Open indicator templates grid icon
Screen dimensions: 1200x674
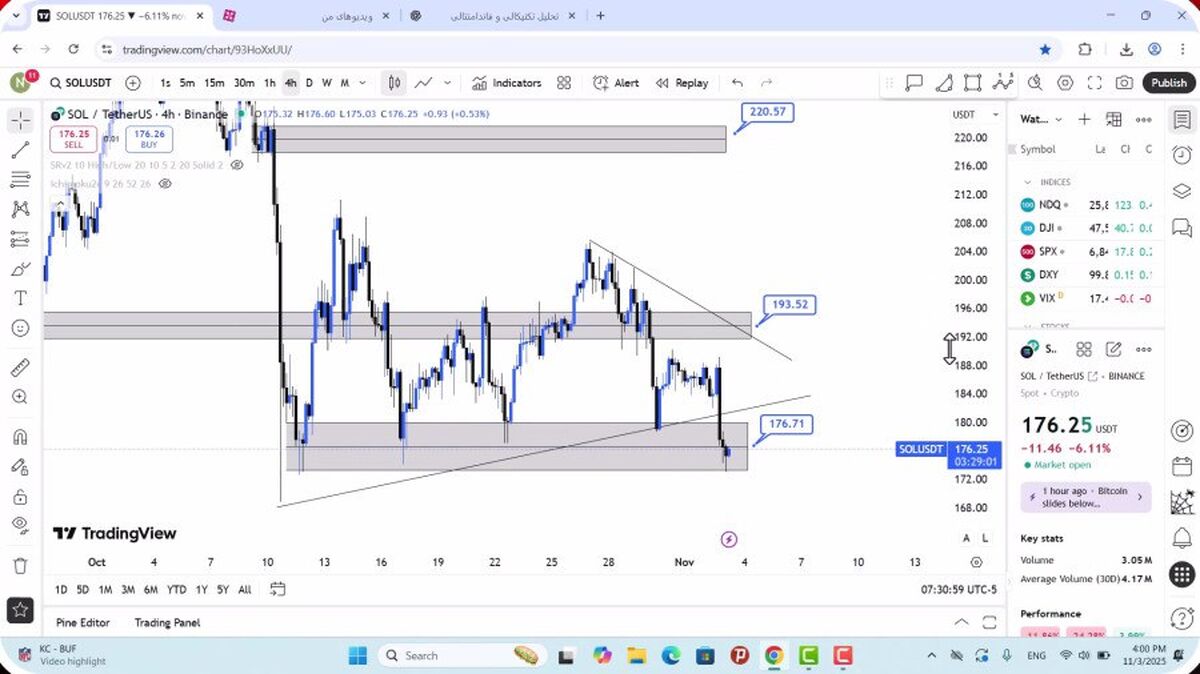pos(564,83)
